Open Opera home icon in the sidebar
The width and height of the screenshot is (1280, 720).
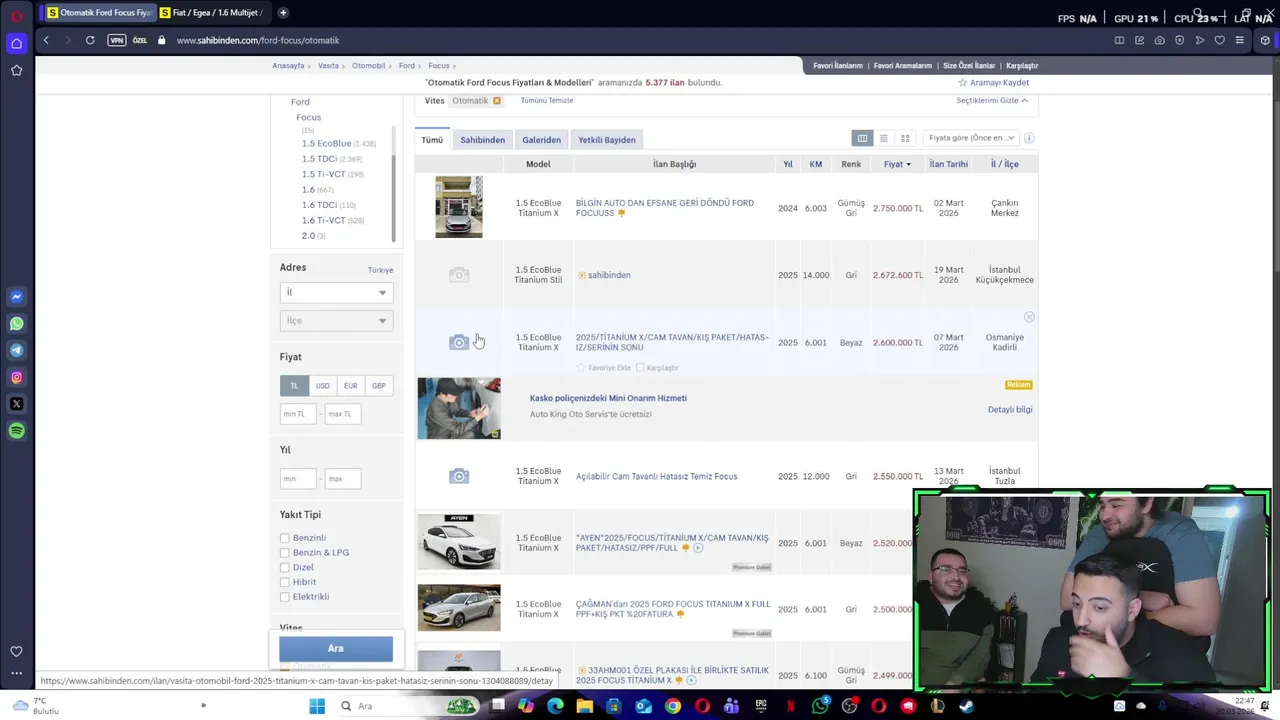(x=16, y=43)
